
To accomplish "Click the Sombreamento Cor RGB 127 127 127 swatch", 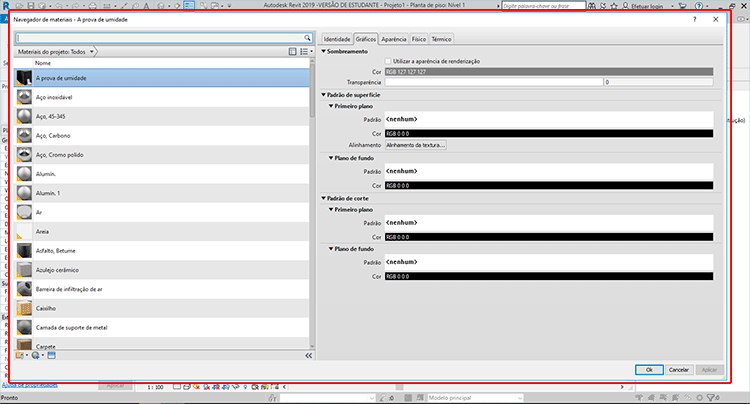I will point(549,72).
